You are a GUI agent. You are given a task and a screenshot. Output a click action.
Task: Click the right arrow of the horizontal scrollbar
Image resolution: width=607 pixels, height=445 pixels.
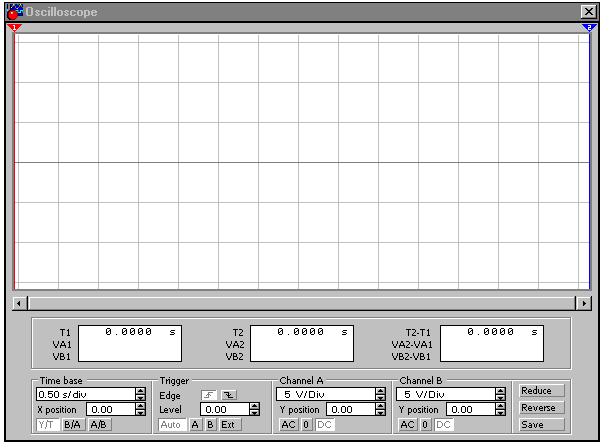[x=584, y=303]
